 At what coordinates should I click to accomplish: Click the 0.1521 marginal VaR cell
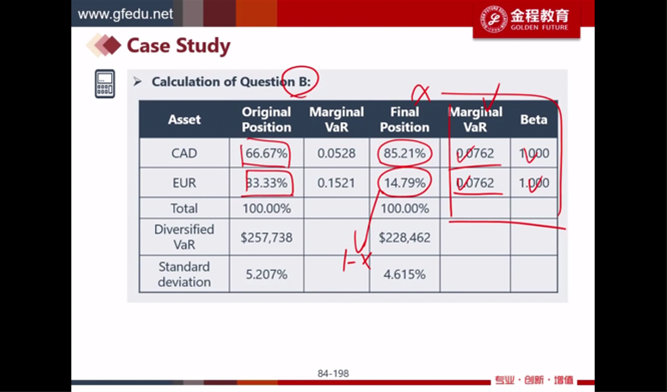coord(336,183)
